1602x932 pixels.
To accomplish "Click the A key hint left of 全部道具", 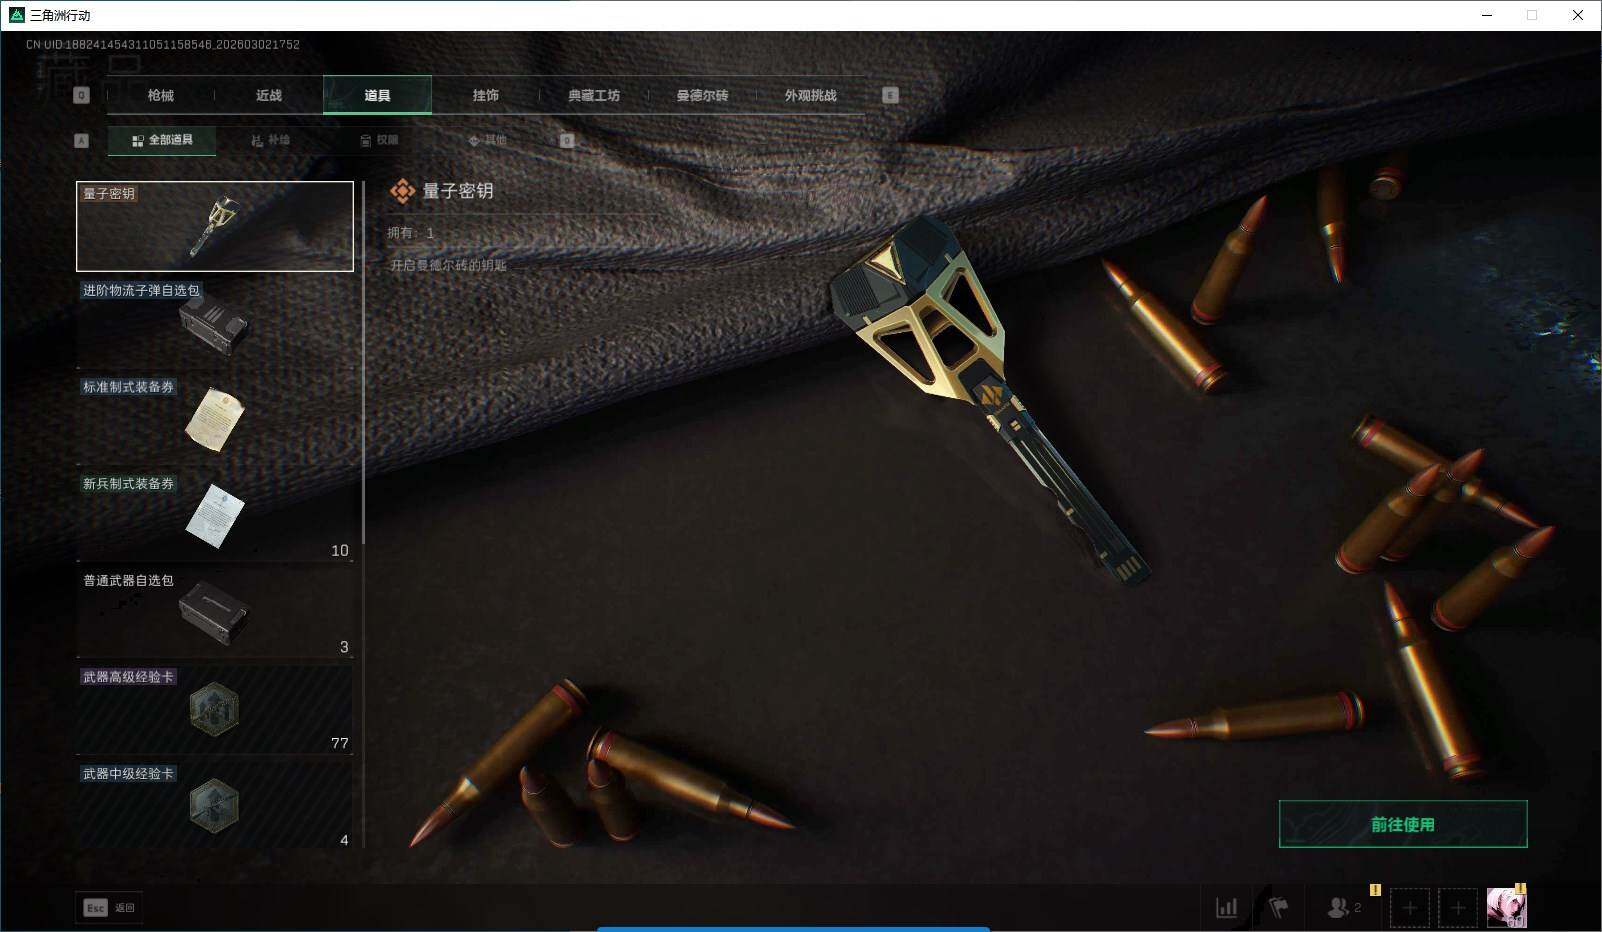I will tap(82, 141).
